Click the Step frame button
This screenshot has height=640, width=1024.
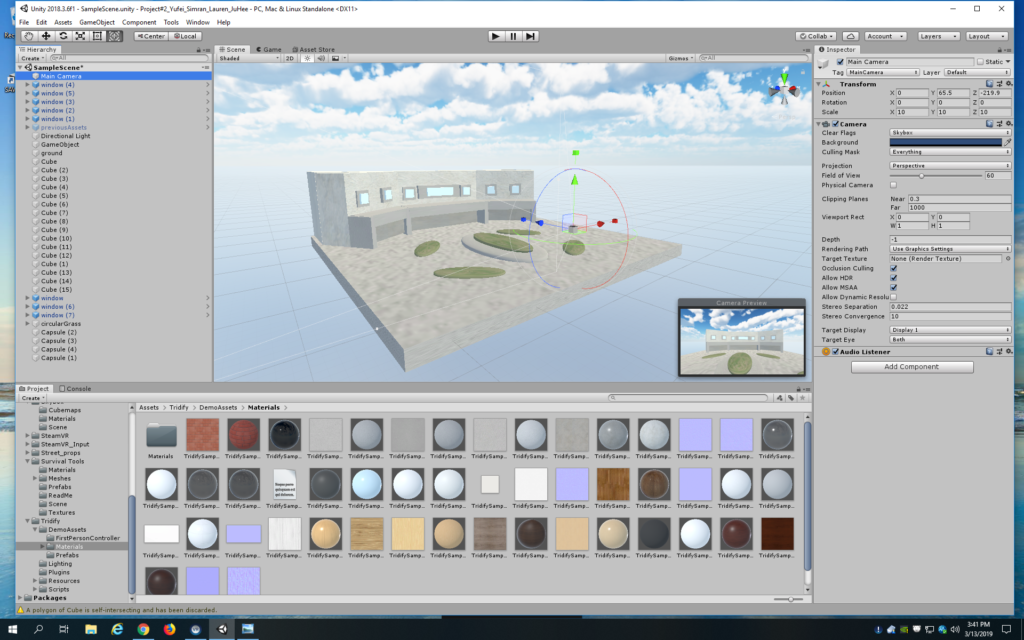530,36
